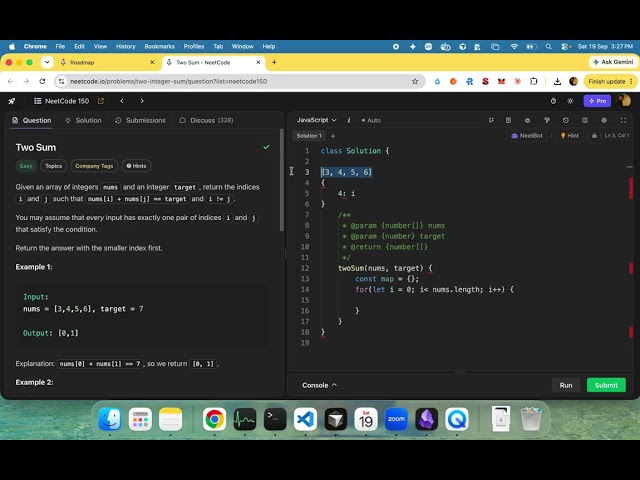The height and width of the screenshot is (480, 640).
Task: Open the NeetCode 150 problem list
Action: click(x=61, y=101)
